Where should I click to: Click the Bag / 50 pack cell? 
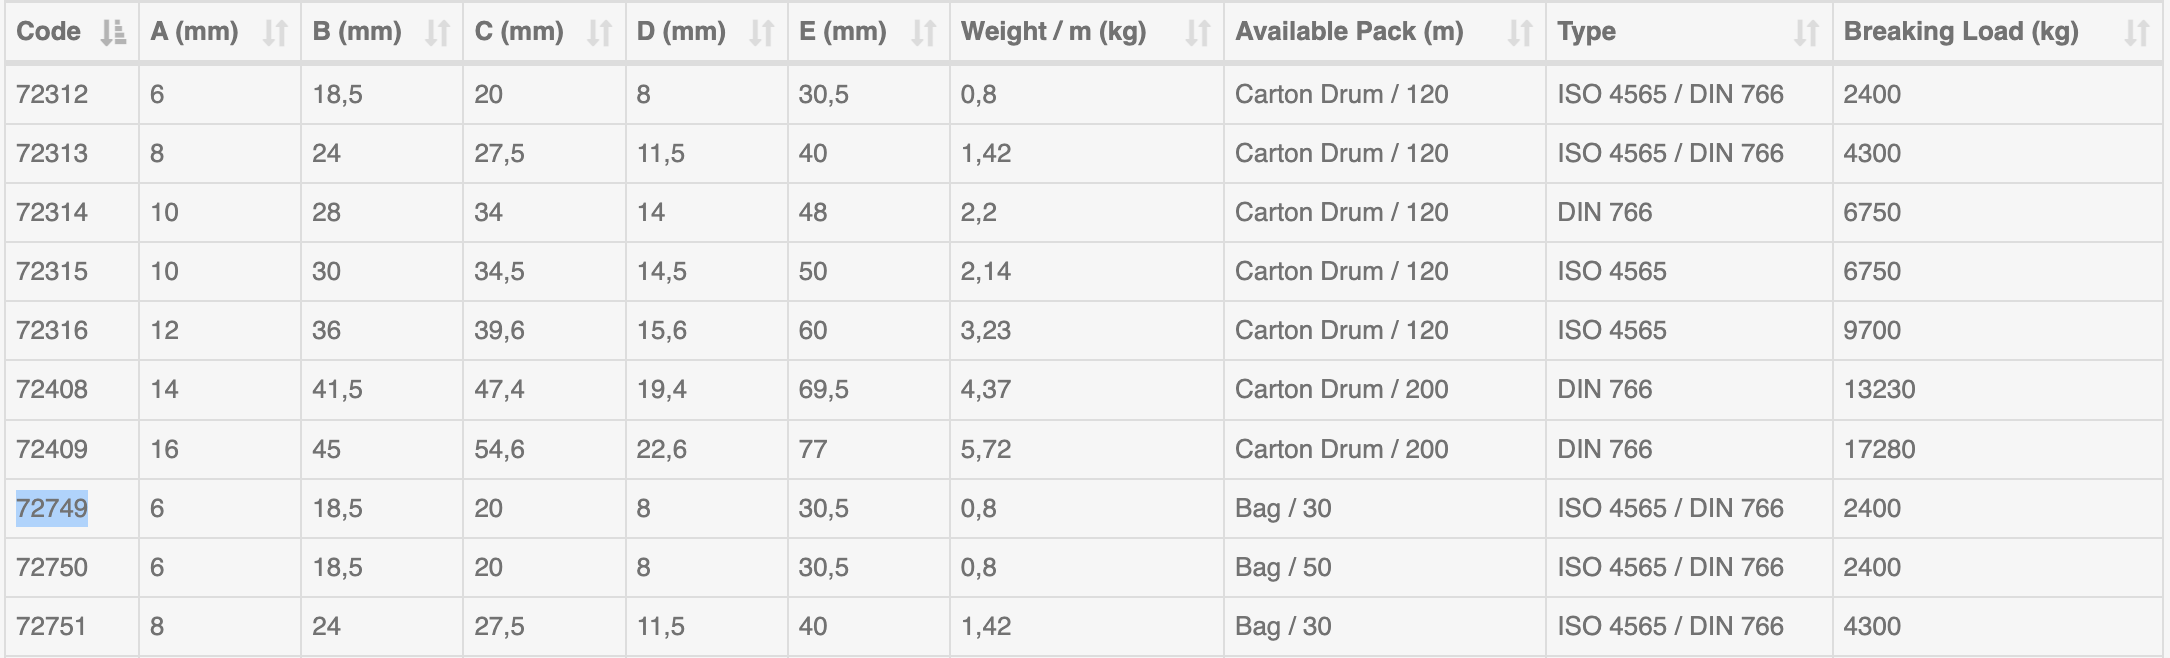1283,567
